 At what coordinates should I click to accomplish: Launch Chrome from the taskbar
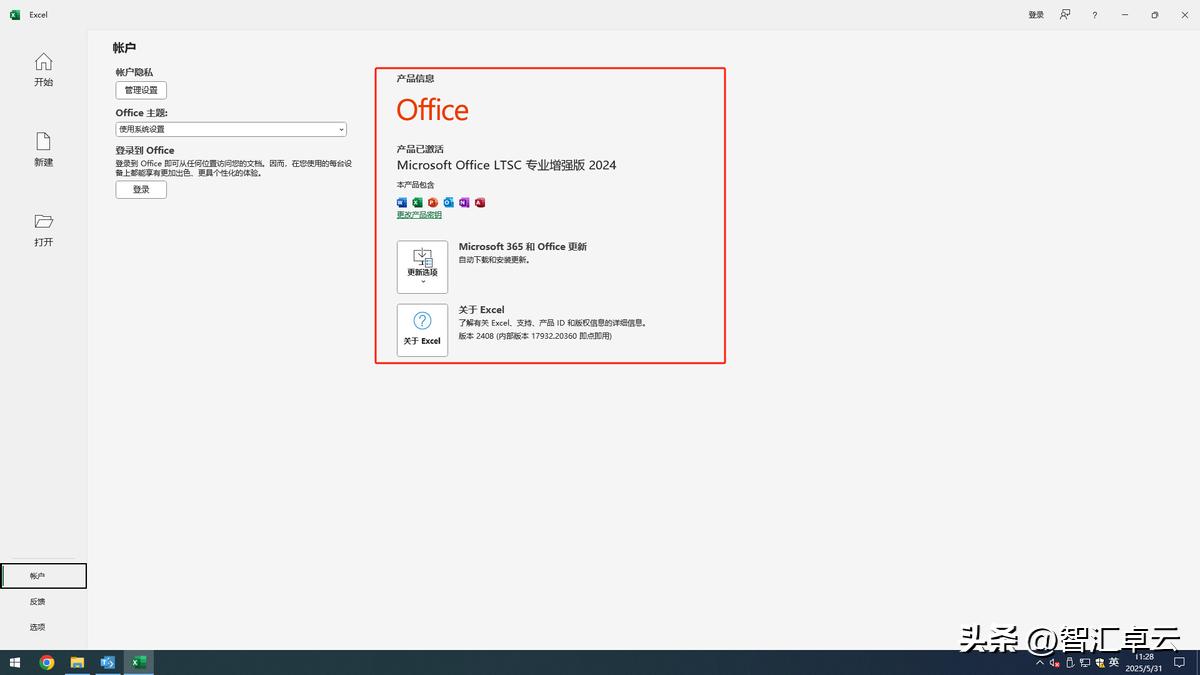[x=46, y=662]
